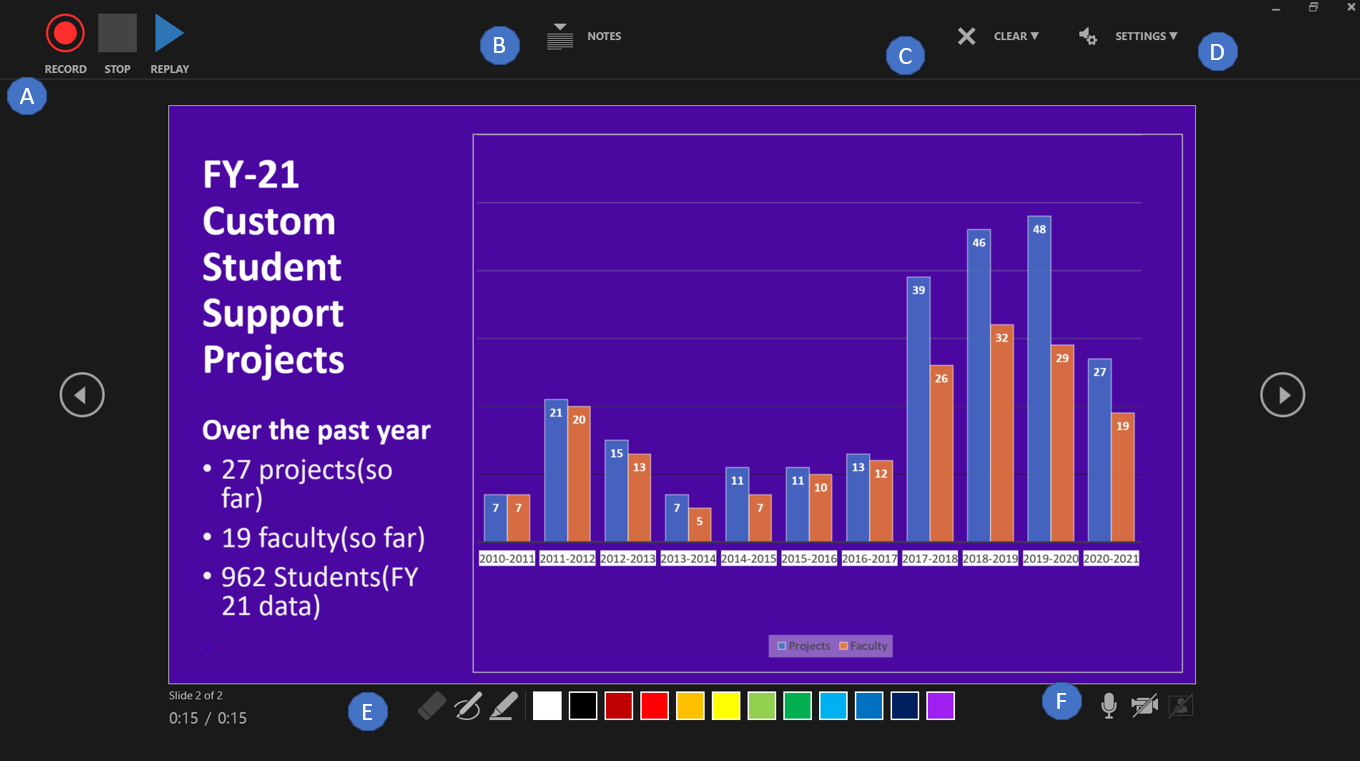Open the Clear dropdown menu

click(1016, 36)
